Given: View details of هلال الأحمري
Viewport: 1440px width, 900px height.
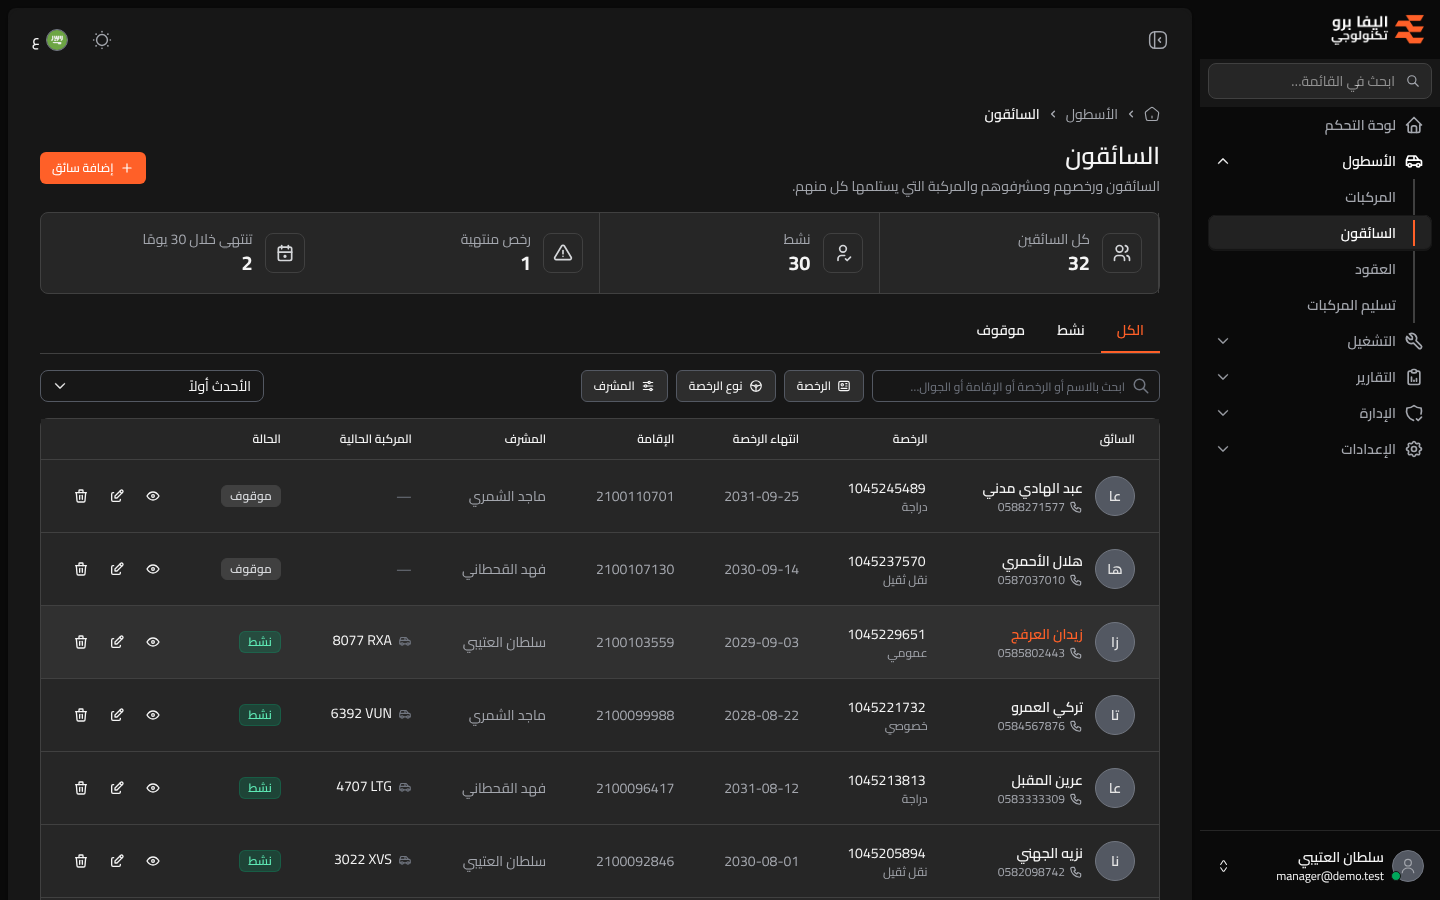Looking at the screenshot, I should 153,569.
